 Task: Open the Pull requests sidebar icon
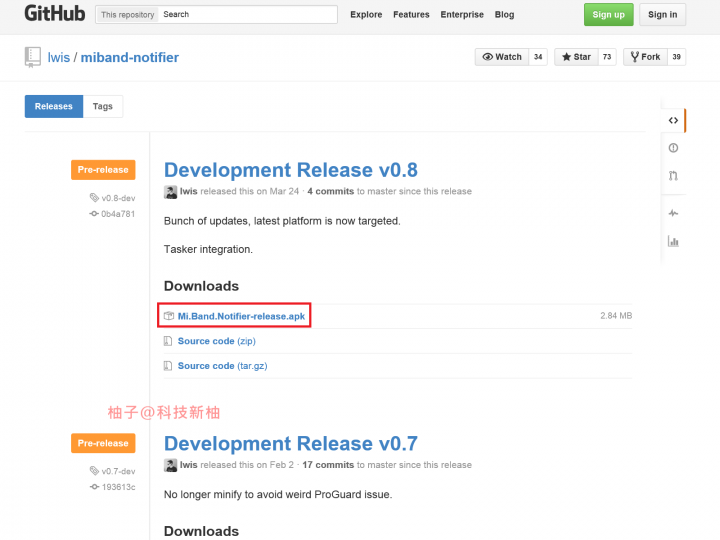pos(673,175)
